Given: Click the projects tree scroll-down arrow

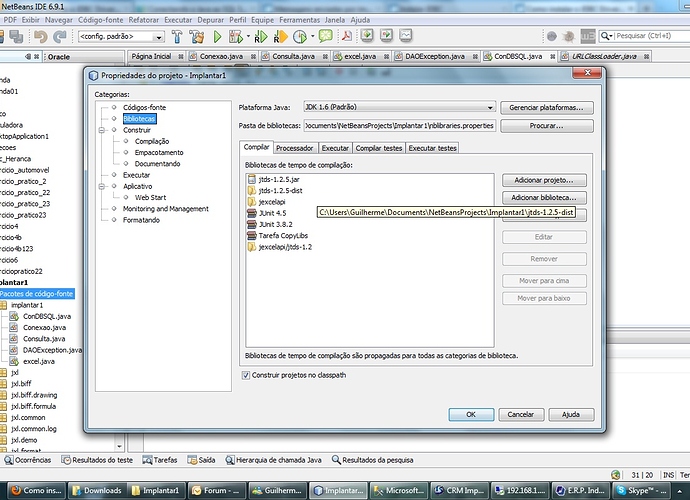Looking at the screenshot, I should coord(119,446).
